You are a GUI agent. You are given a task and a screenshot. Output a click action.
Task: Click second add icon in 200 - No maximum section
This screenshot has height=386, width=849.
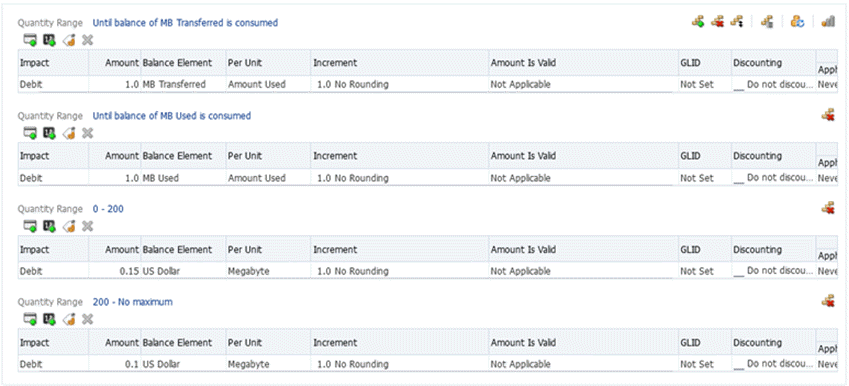point(49,319)
